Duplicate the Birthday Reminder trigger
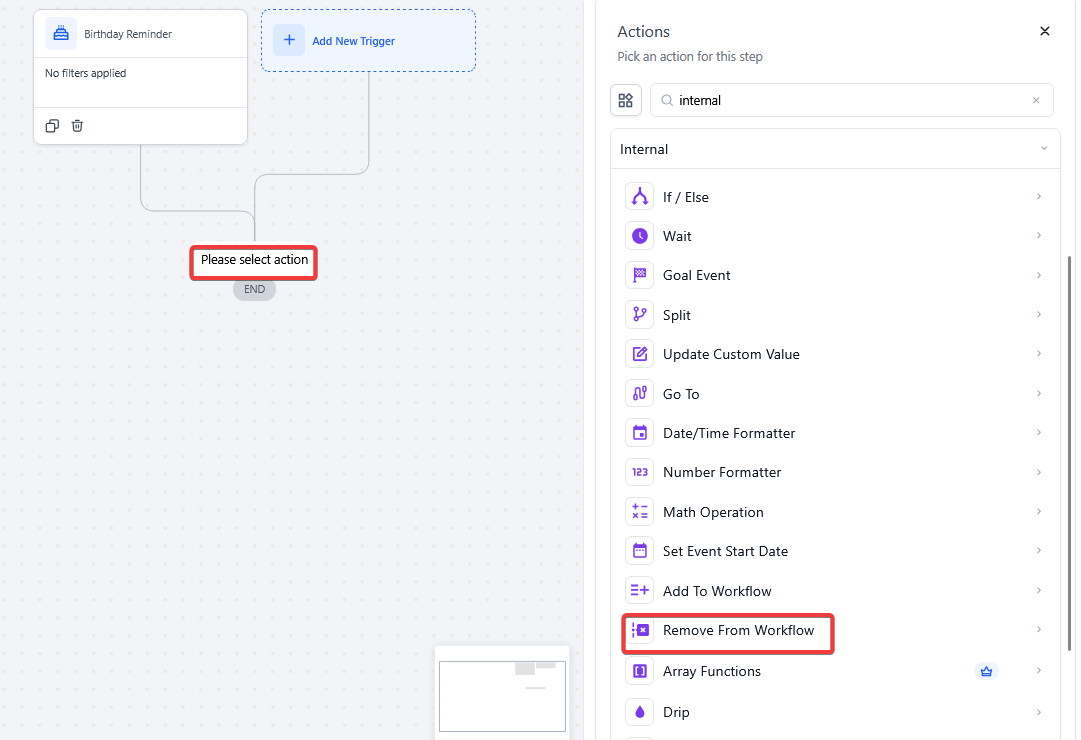This screenshot has width=1081, height=740. point(52,126)
